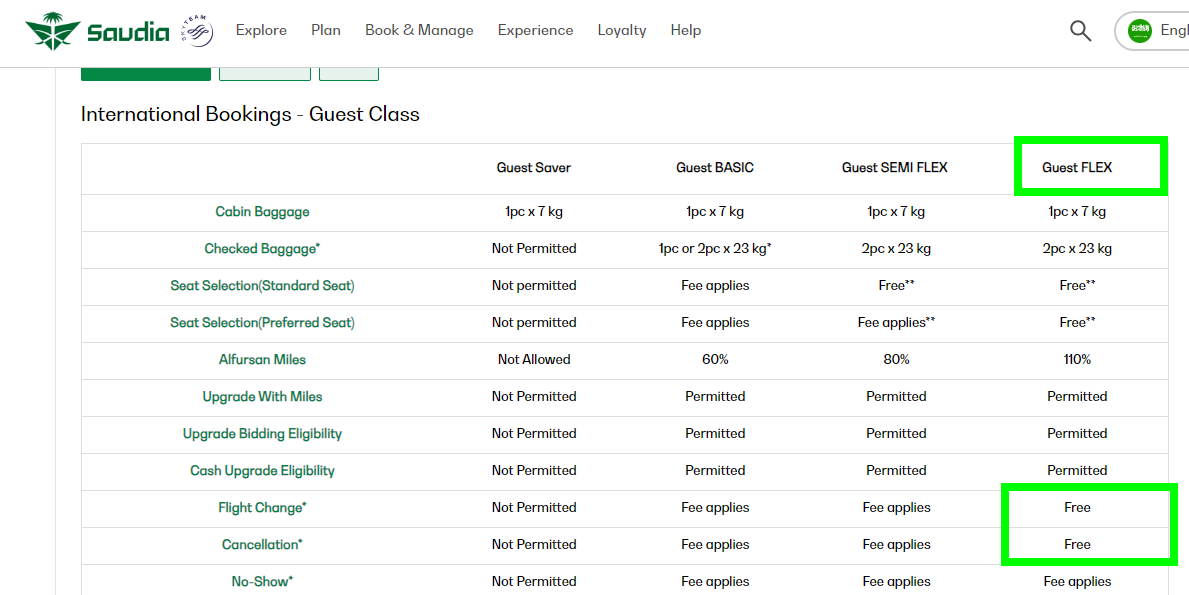Click Guest SEMI FLEX Cash Upgrade 'Permitted'
Image resolution: width=1189 pixels, height=595 pixels.
tap(896, 471)
